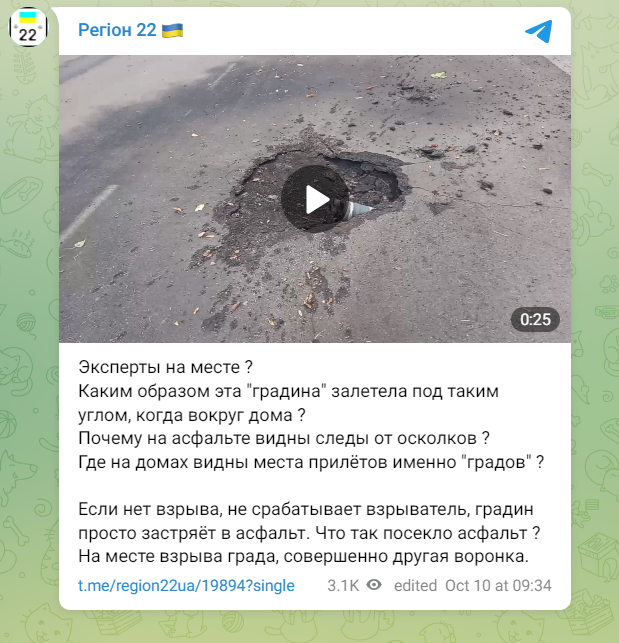Click the line 'Где на домах видны места'
619x643 pixels.
311,462
